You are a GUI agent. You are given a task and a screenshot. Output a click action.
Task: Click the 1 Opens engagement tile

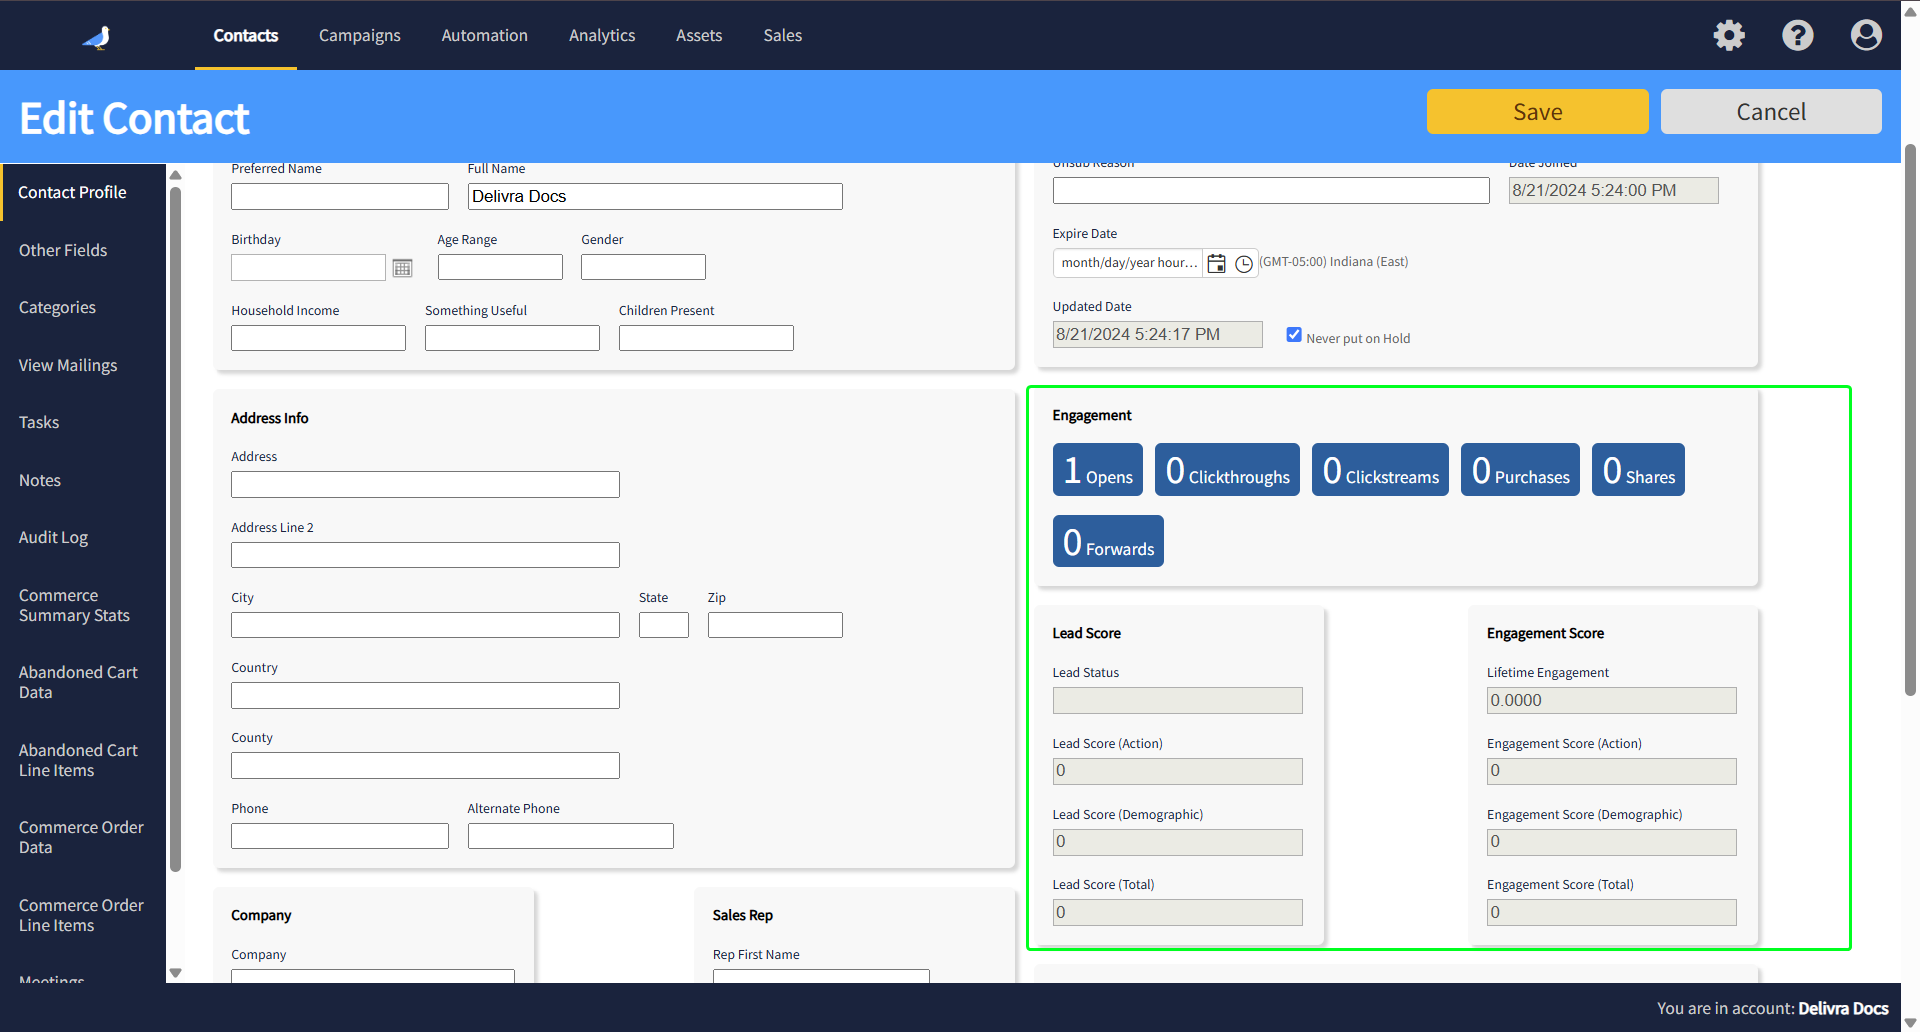click(x=1098, y=469)
